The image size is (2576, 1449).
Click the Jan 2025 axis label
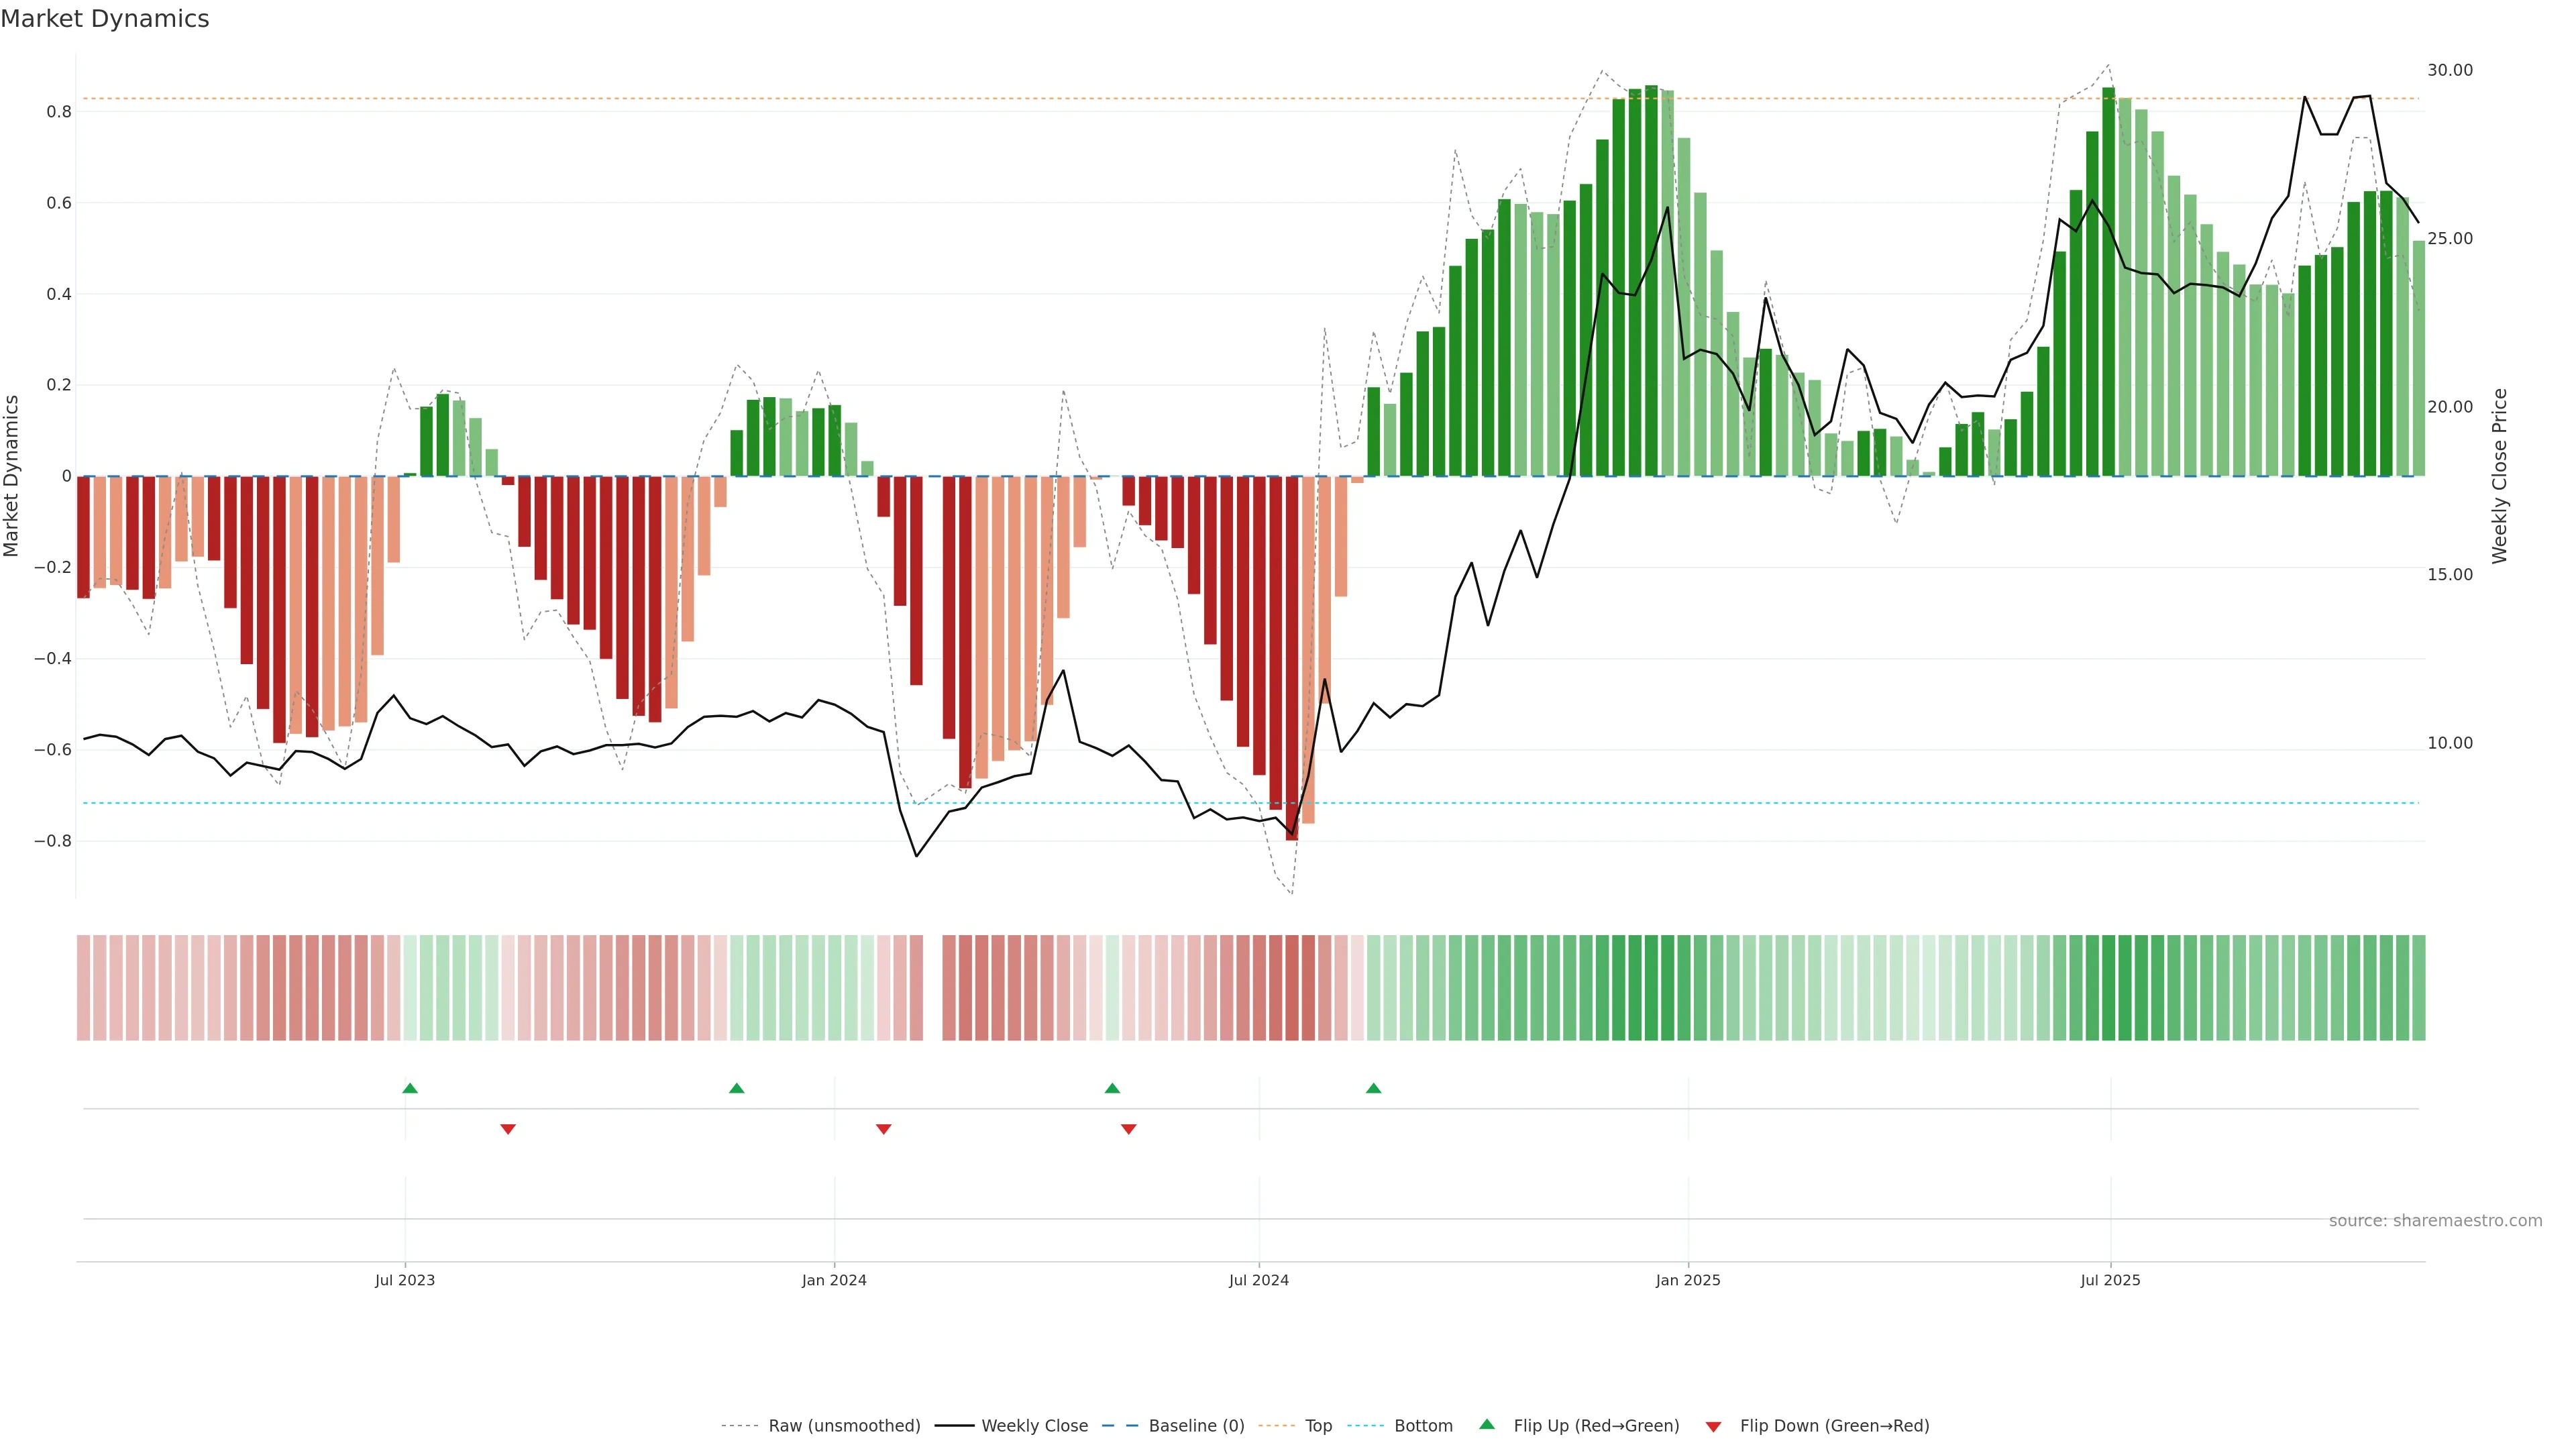coord(1688,1280)
